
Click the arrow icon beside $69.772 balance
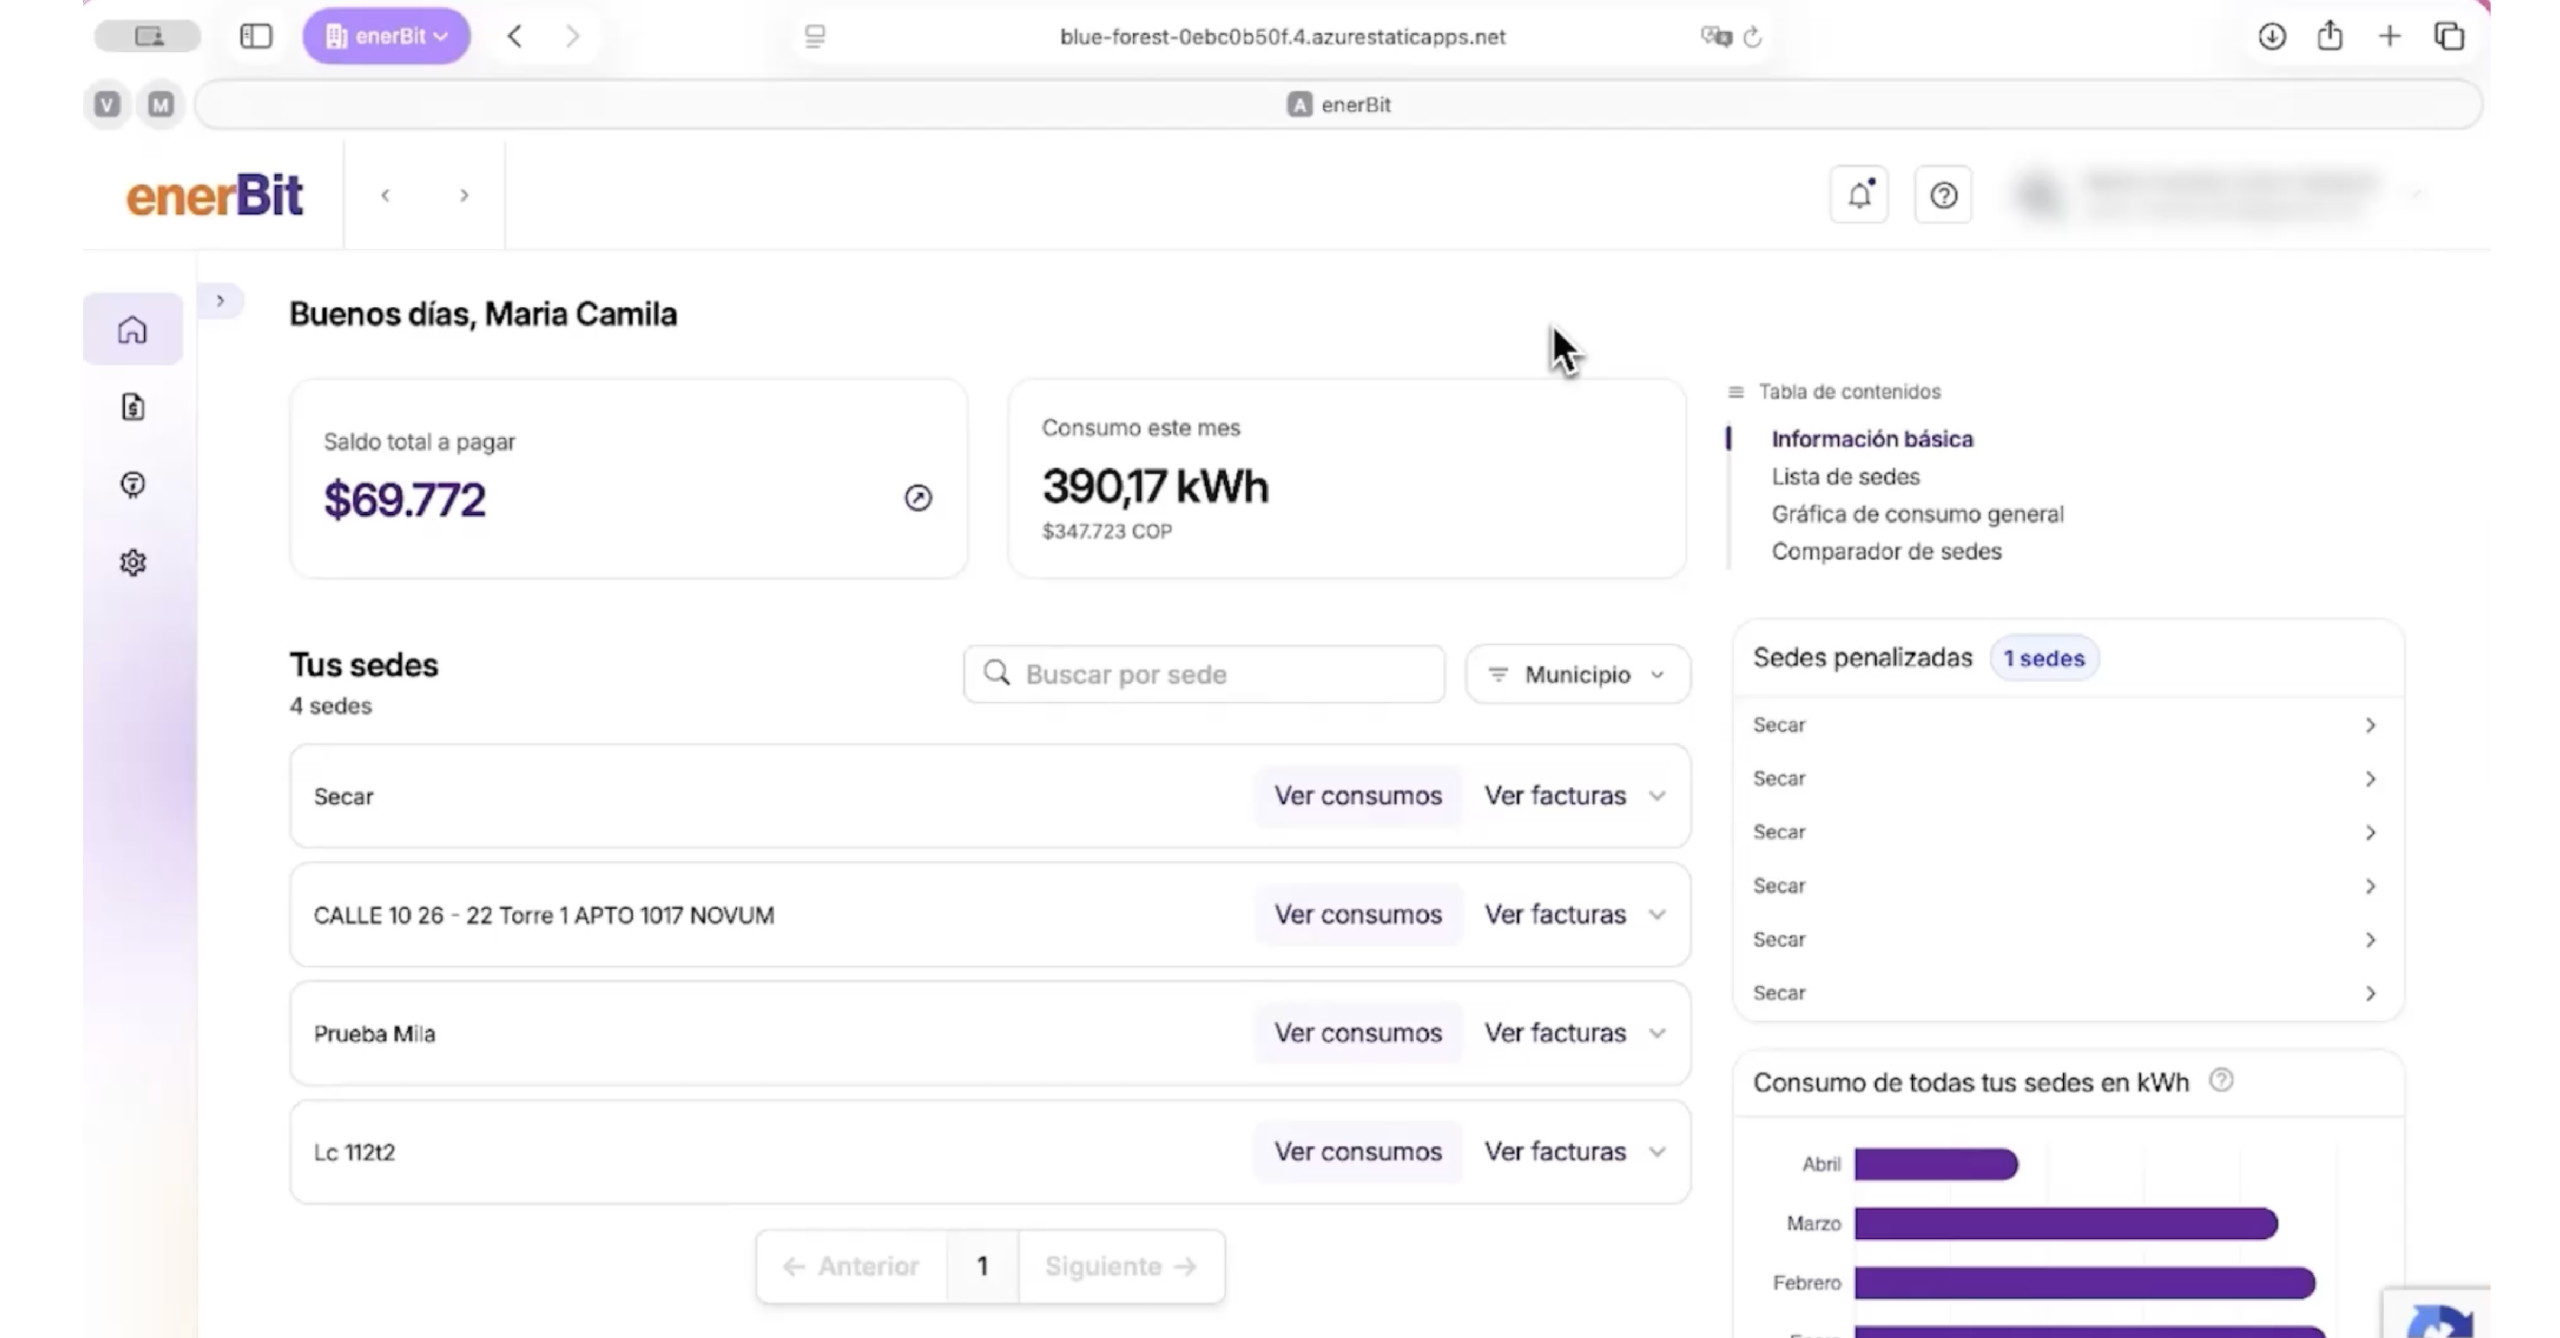918,498
